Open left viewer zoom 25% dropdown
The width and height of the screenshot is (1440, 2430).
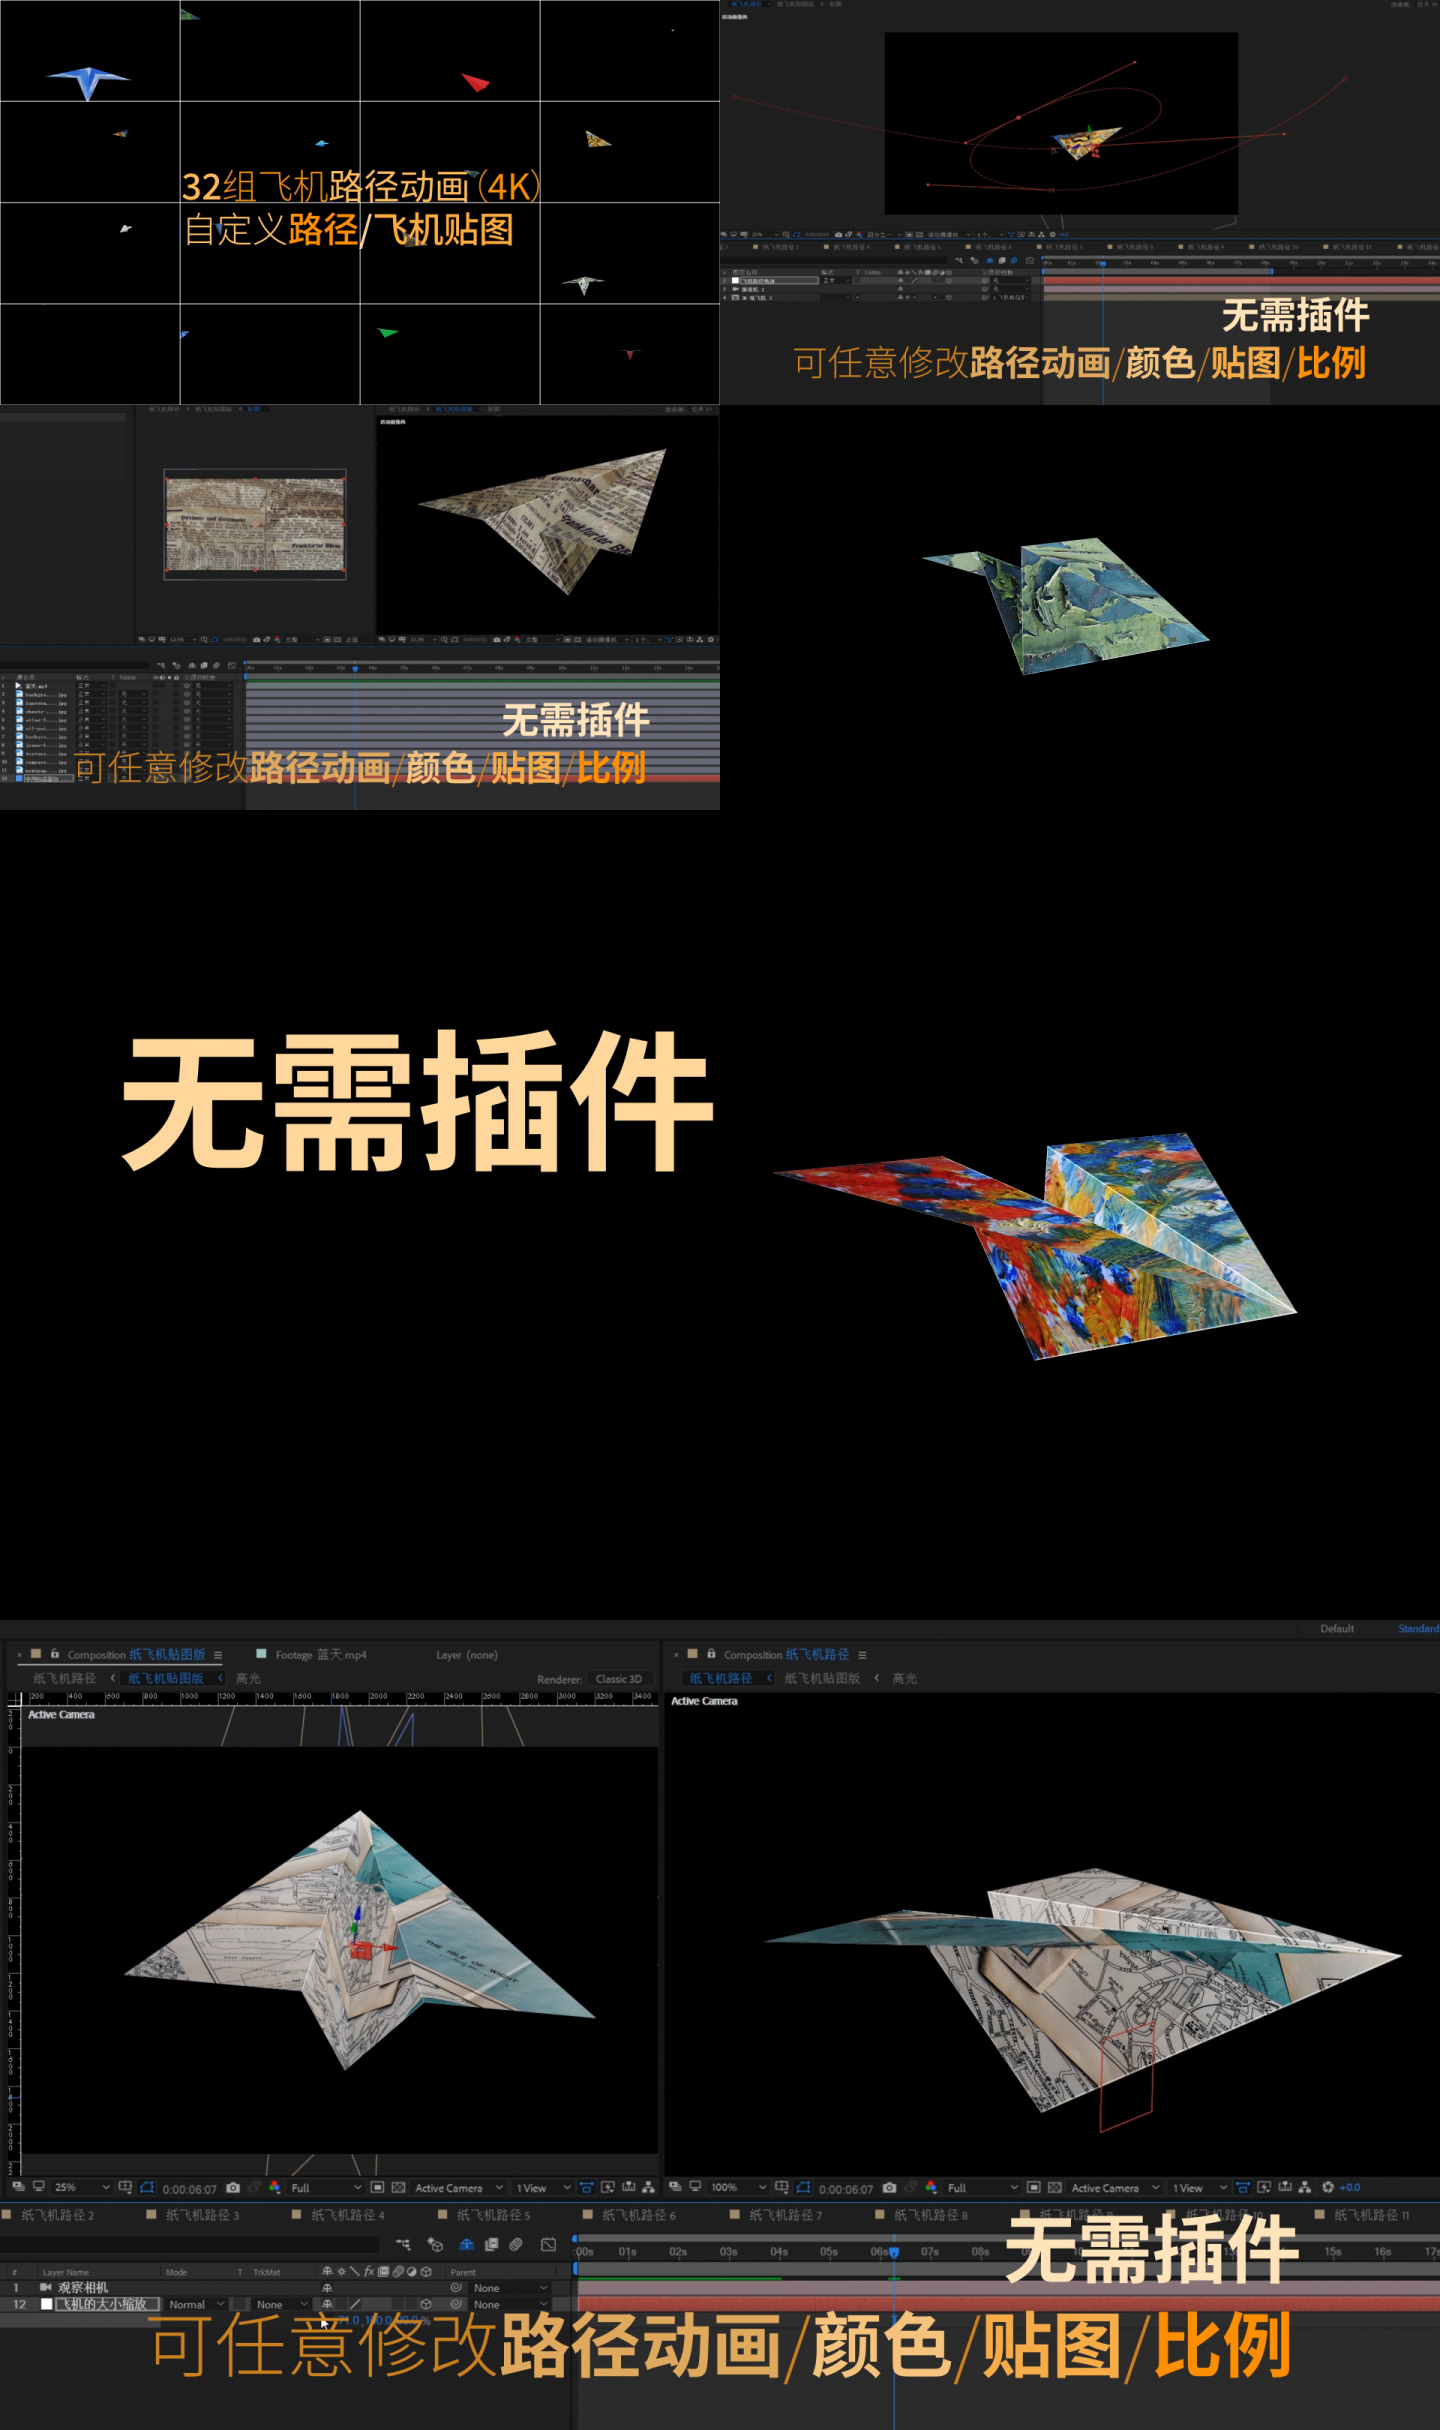(81, 2187)
